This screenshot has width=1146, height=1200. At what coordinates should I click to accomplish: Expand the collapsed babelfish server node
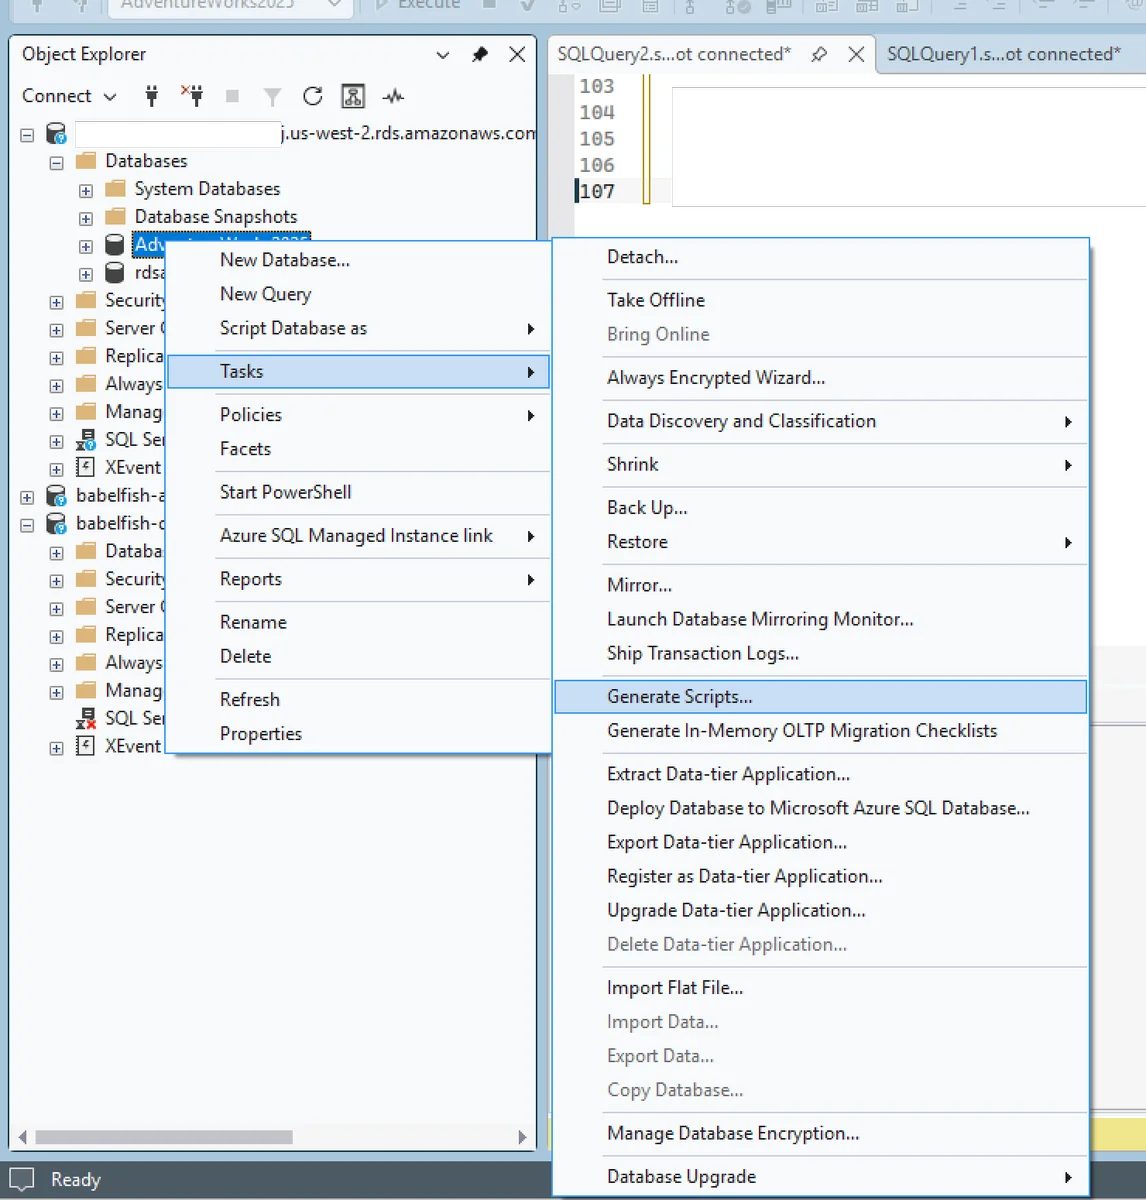click(x=27, y=496)
